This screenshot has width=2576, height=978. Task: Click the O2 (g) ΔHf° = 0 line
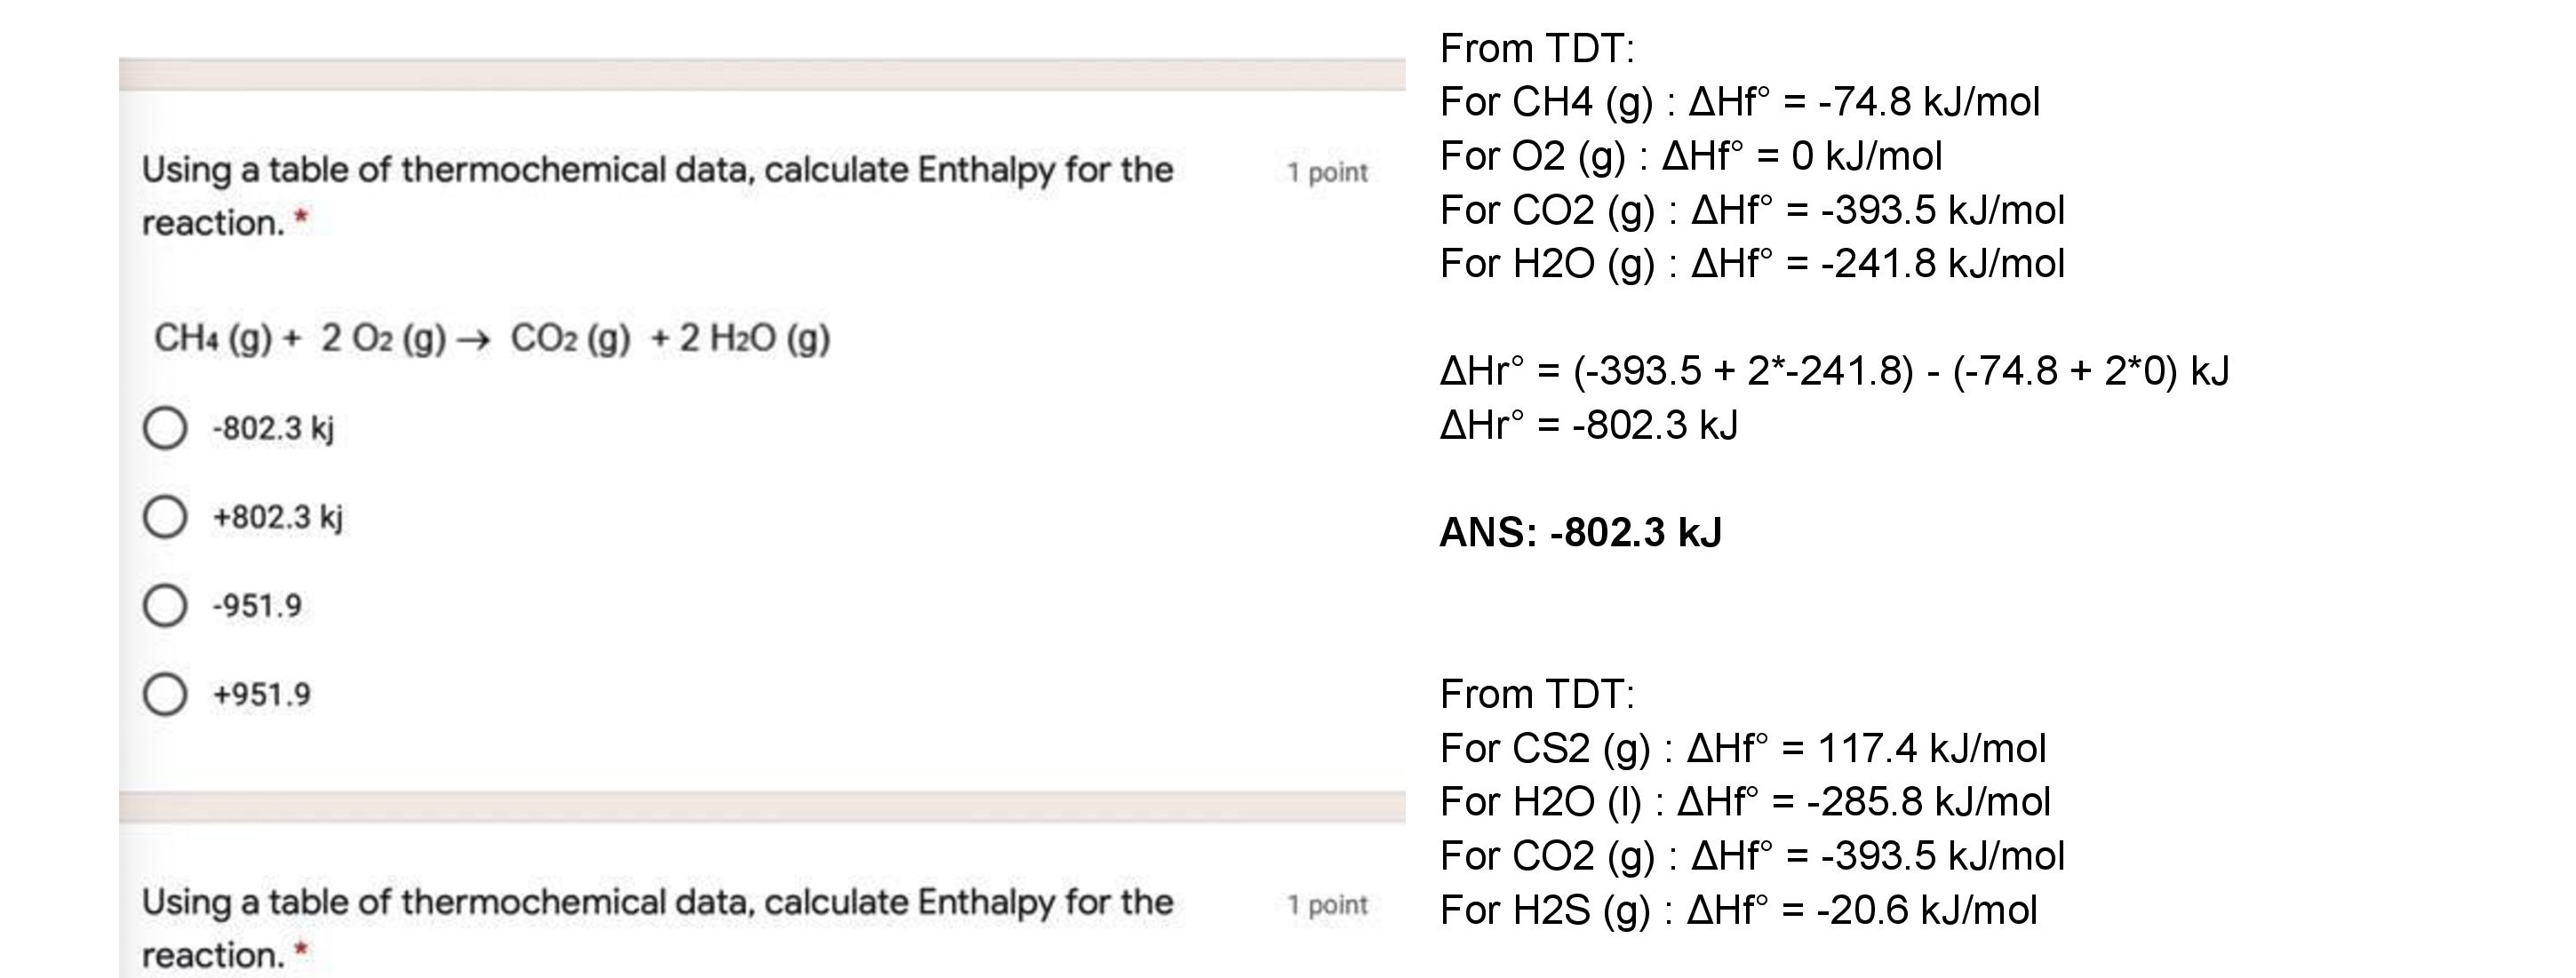tap(1690, 156)
